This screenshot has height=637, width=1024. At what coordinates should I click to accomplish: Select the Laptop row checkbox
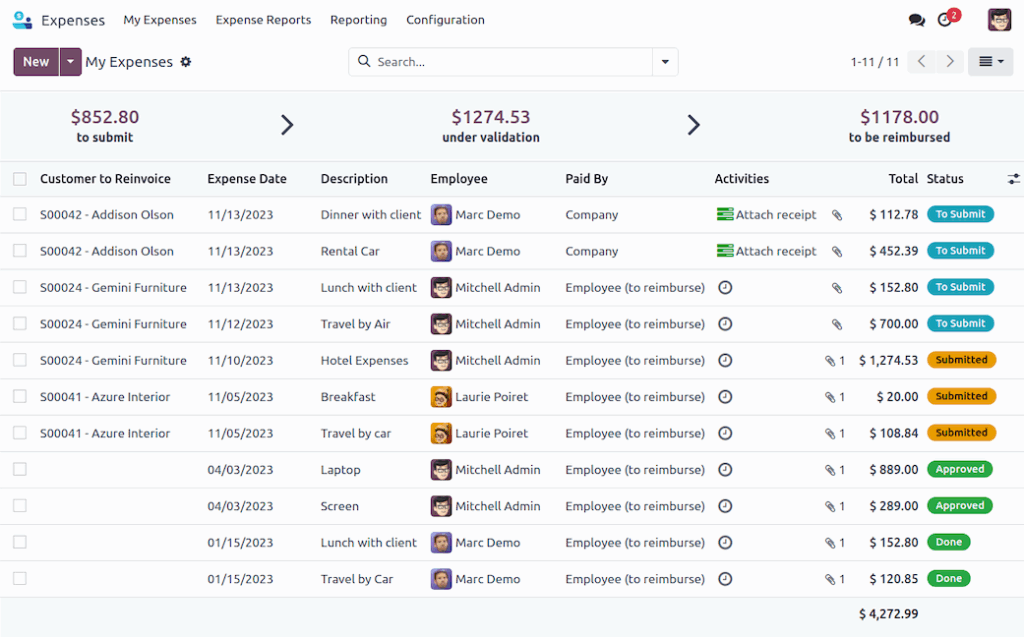point(20,469)
